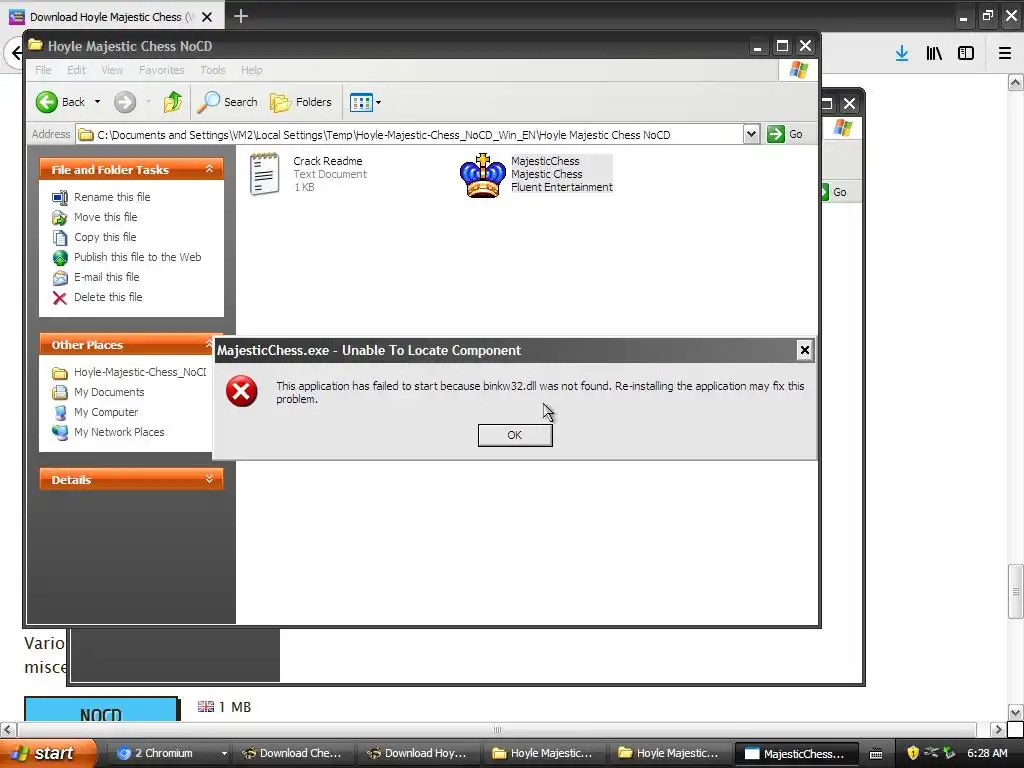
Task: Click the 6:28 AM system clock
Action: click(x=987, y=753)
